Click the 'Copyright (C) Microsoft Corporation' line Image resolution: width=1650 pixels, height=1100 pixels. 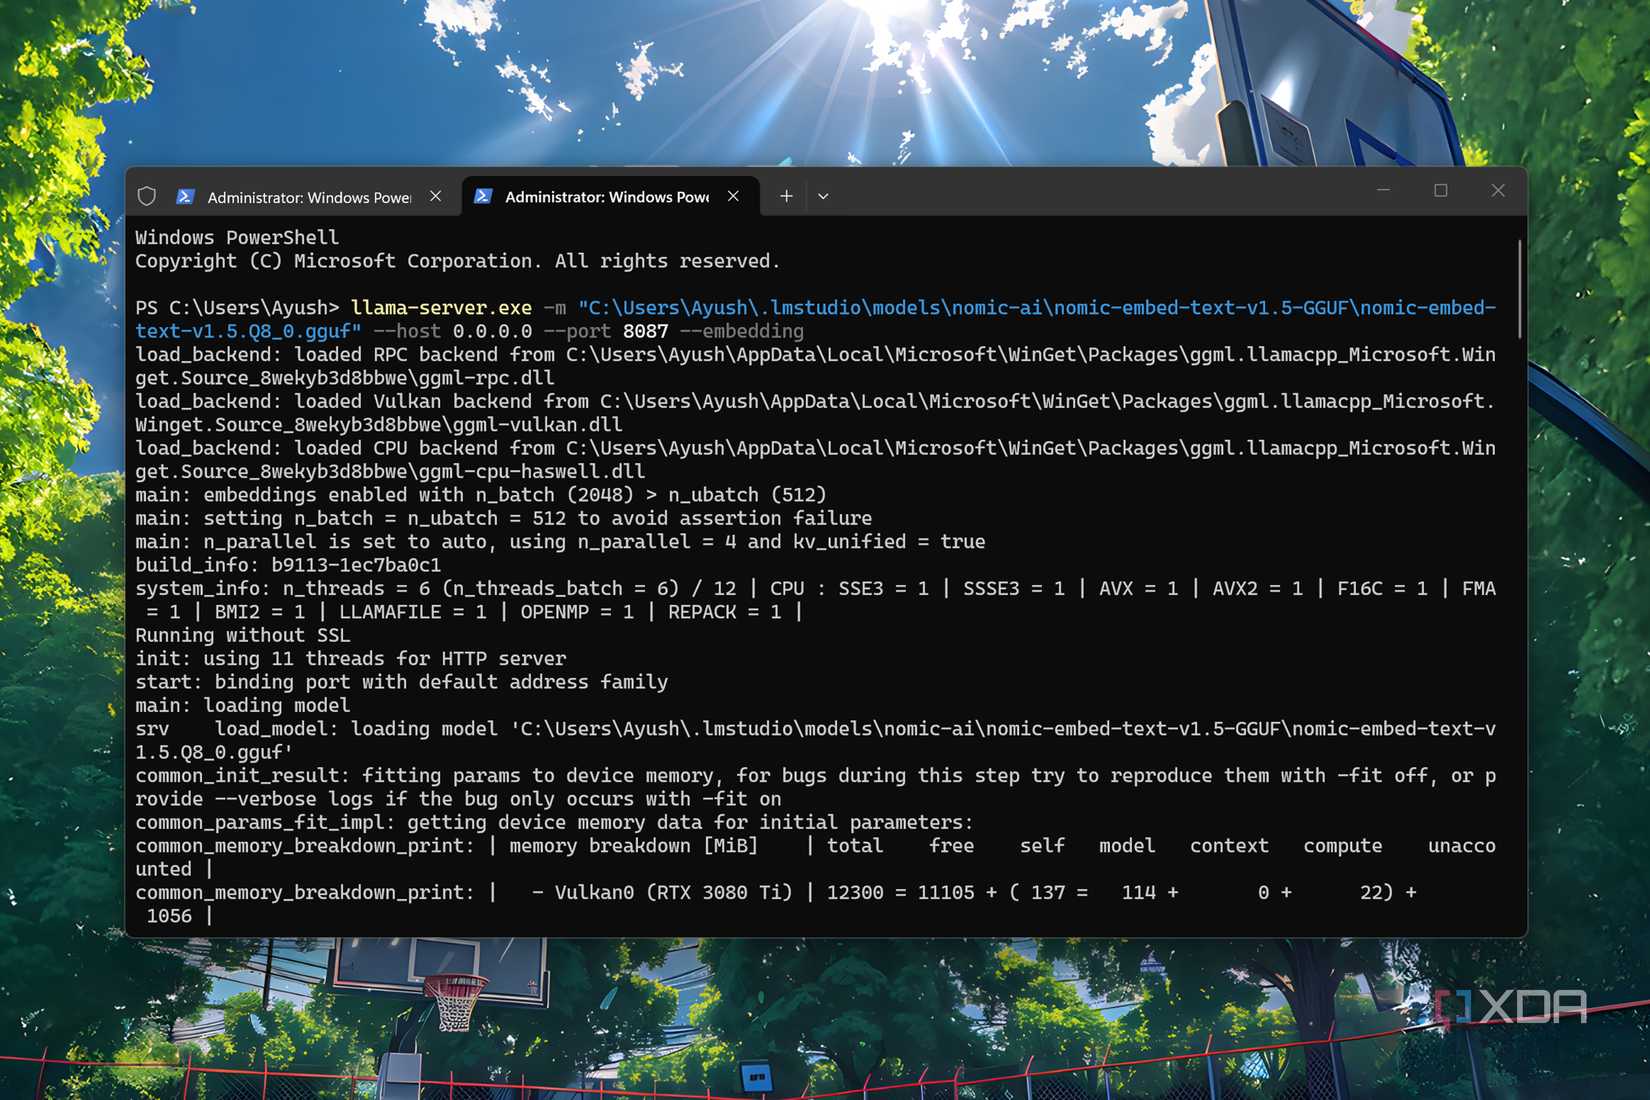[457, 261]
